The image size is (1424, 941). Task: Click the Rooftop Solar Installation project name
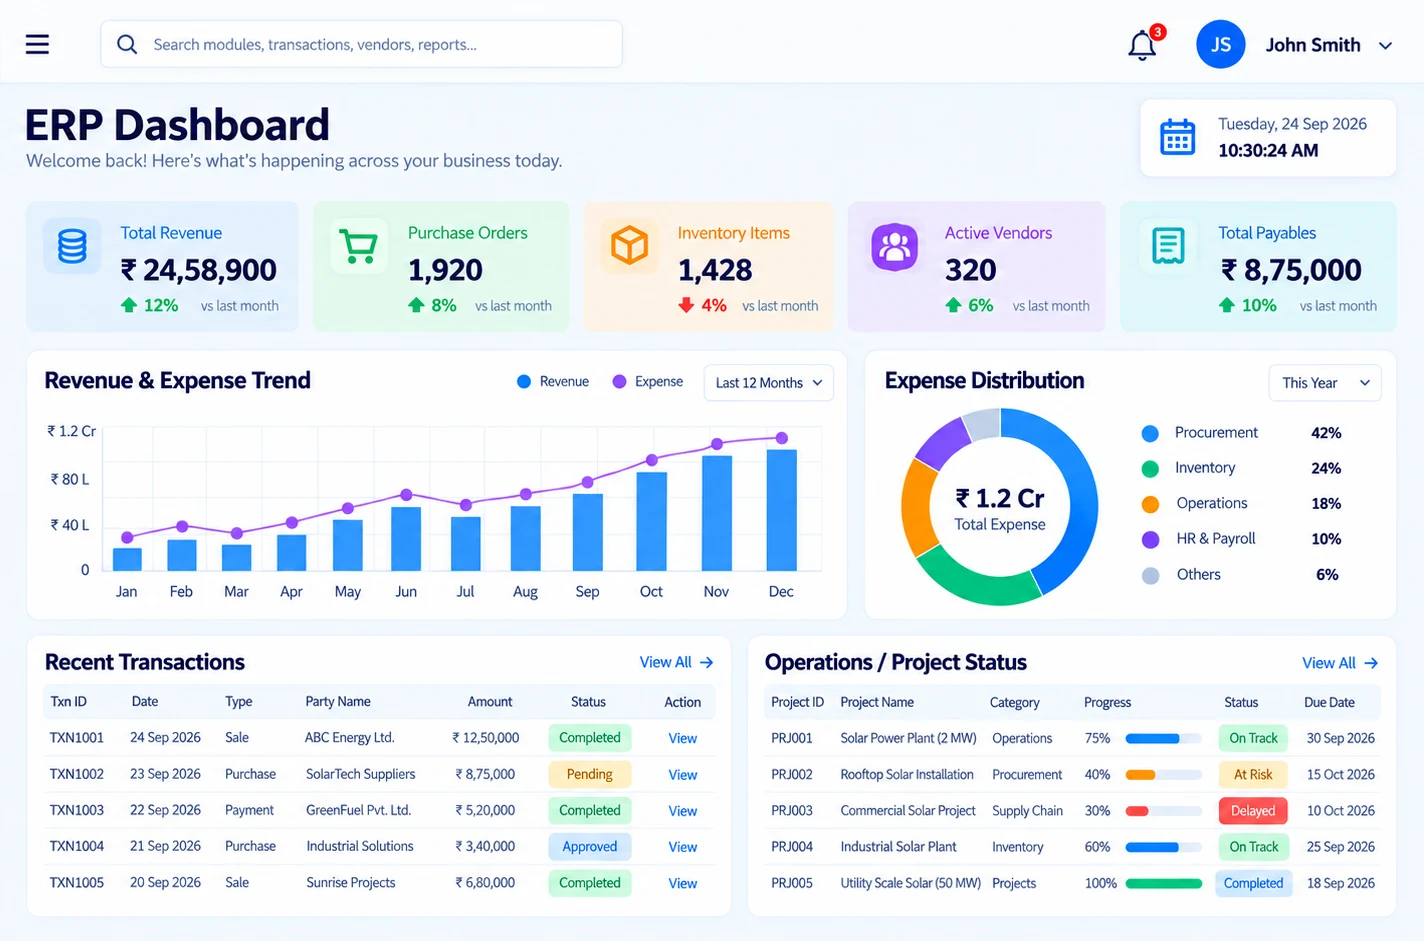point(907,775)
